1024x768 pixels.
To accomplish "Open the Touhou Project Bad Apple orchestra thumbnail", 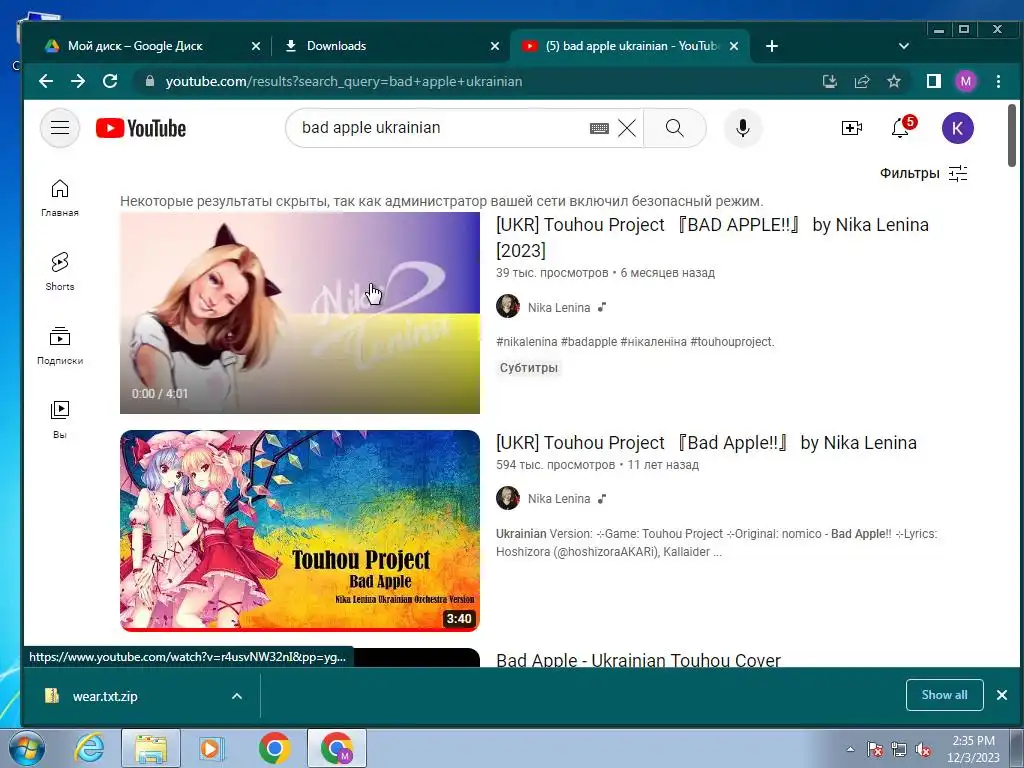I will pos(300,531).
